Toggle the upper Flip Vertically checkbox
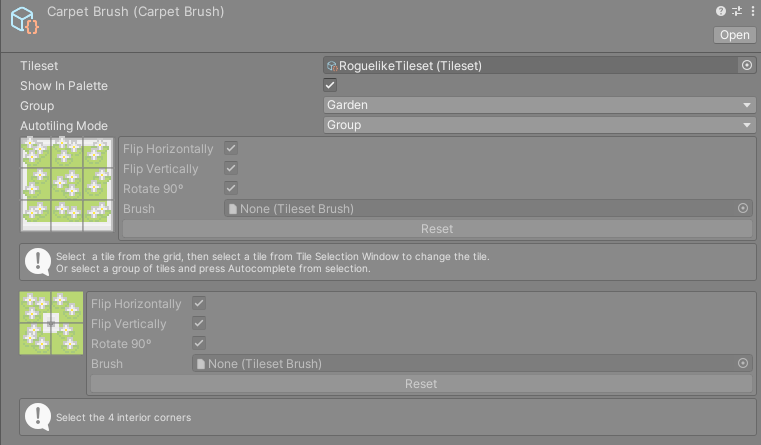This screenshot has width=761, height=445. click(x=231, y=168)
